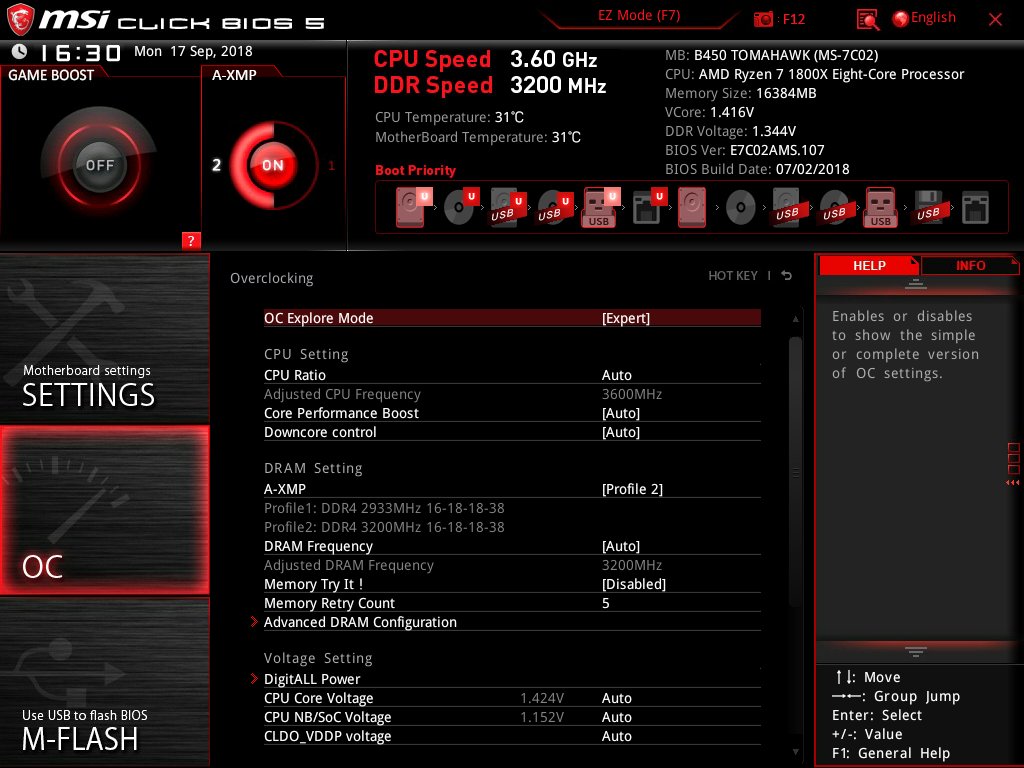
Task: Switch to EZ Mode (F7)
Action: (x=639, y=16)
